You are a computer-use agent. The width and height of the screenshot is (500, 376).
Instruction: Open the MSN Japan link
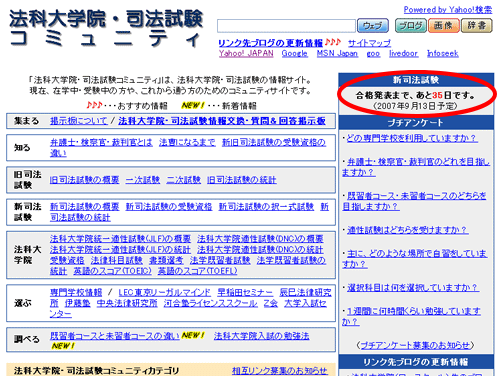point(337,53)
